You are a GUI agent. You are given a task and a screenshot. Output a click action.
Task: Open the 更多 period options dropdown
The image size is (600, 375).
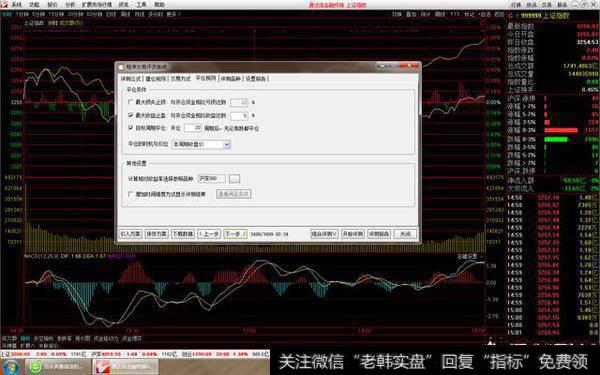[x=173, y=14]
